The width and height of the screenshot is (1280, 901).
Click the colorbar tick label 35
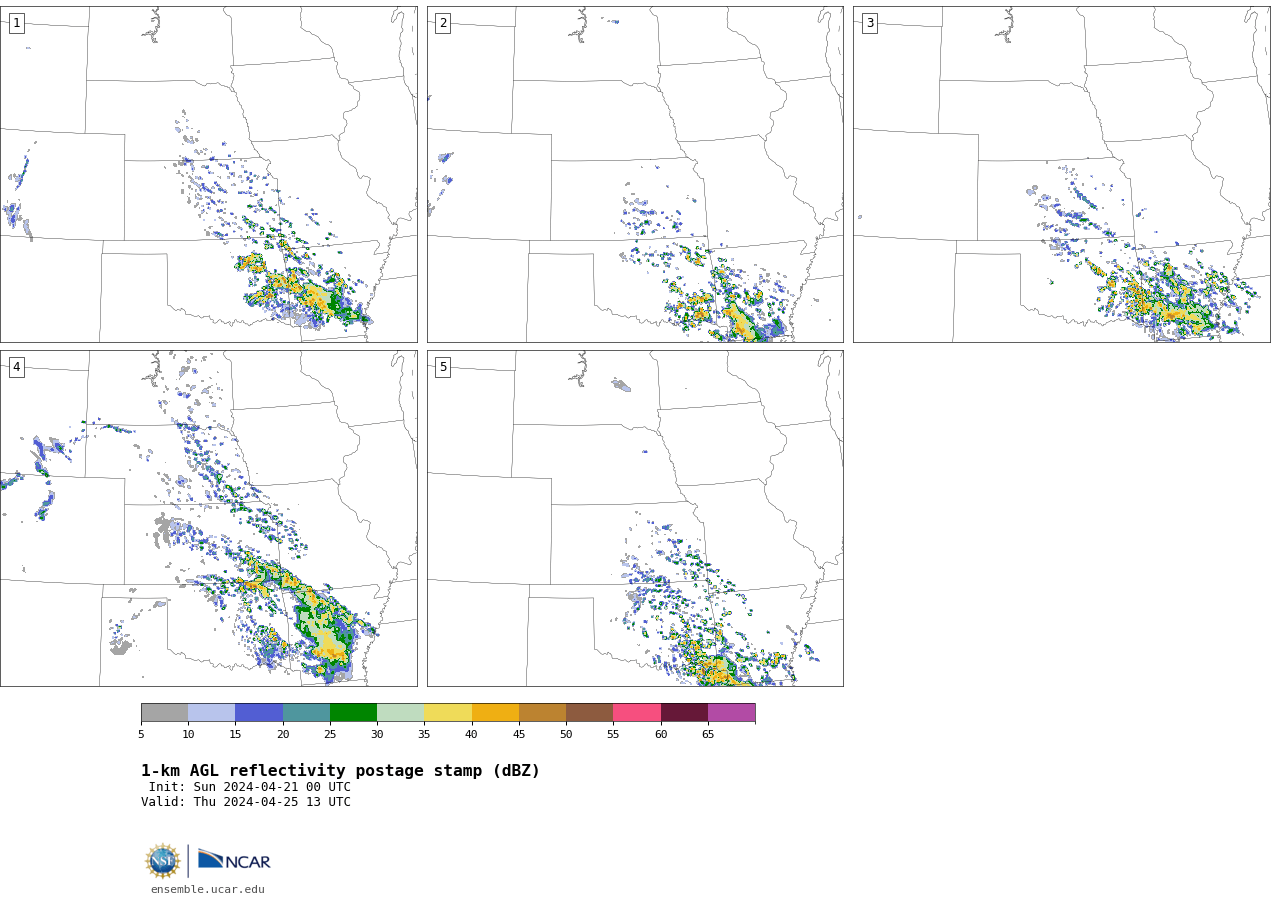point(424,735)
